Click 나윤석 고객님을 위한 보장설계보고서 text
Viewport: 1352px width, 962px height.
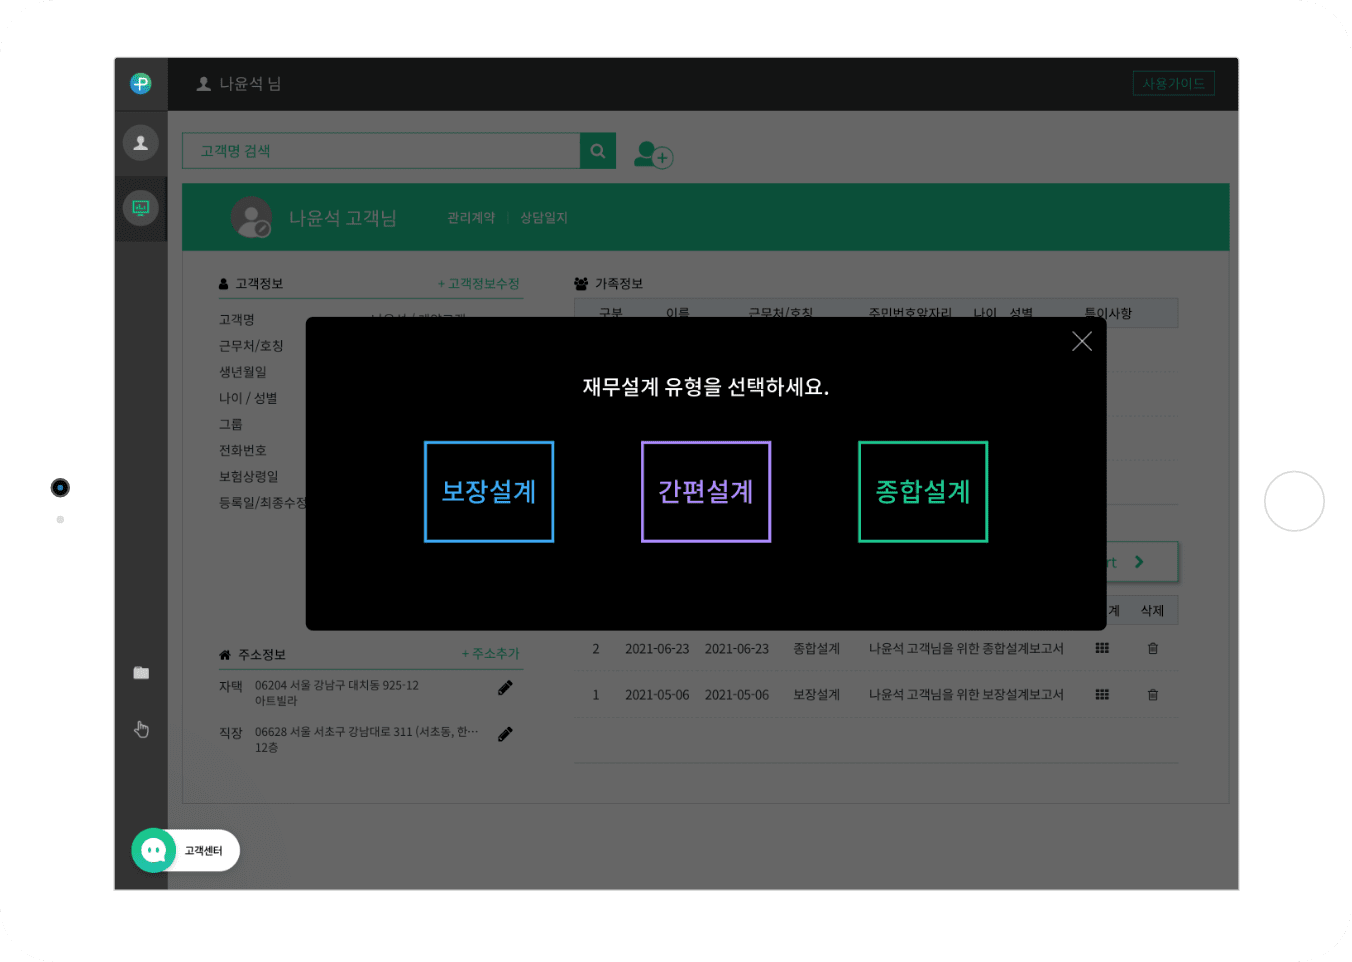966,695
